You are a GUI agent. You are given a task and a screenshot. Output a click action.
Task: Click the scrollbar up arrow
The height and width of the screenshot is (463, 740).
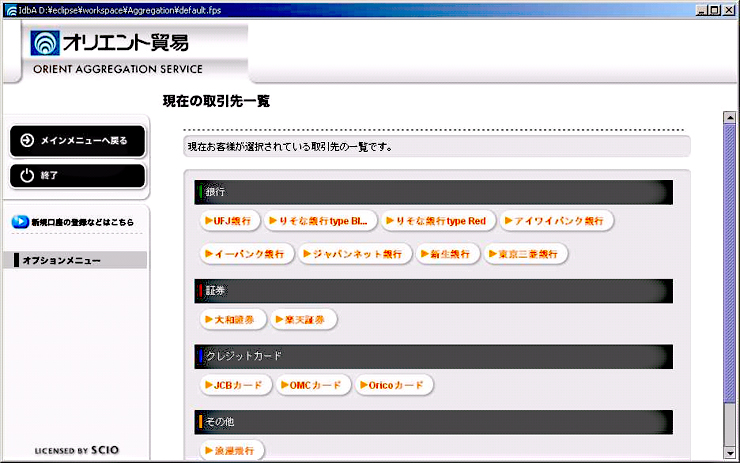coord(730,117)
